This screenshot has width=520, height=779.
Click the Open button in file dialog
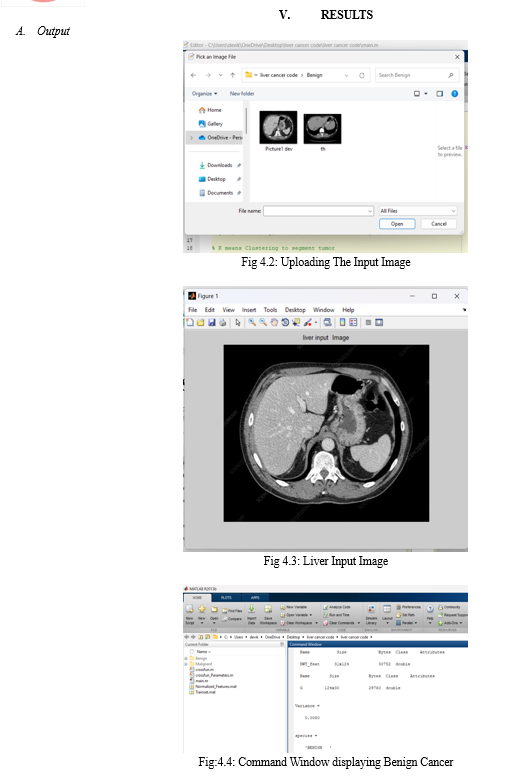397,224
